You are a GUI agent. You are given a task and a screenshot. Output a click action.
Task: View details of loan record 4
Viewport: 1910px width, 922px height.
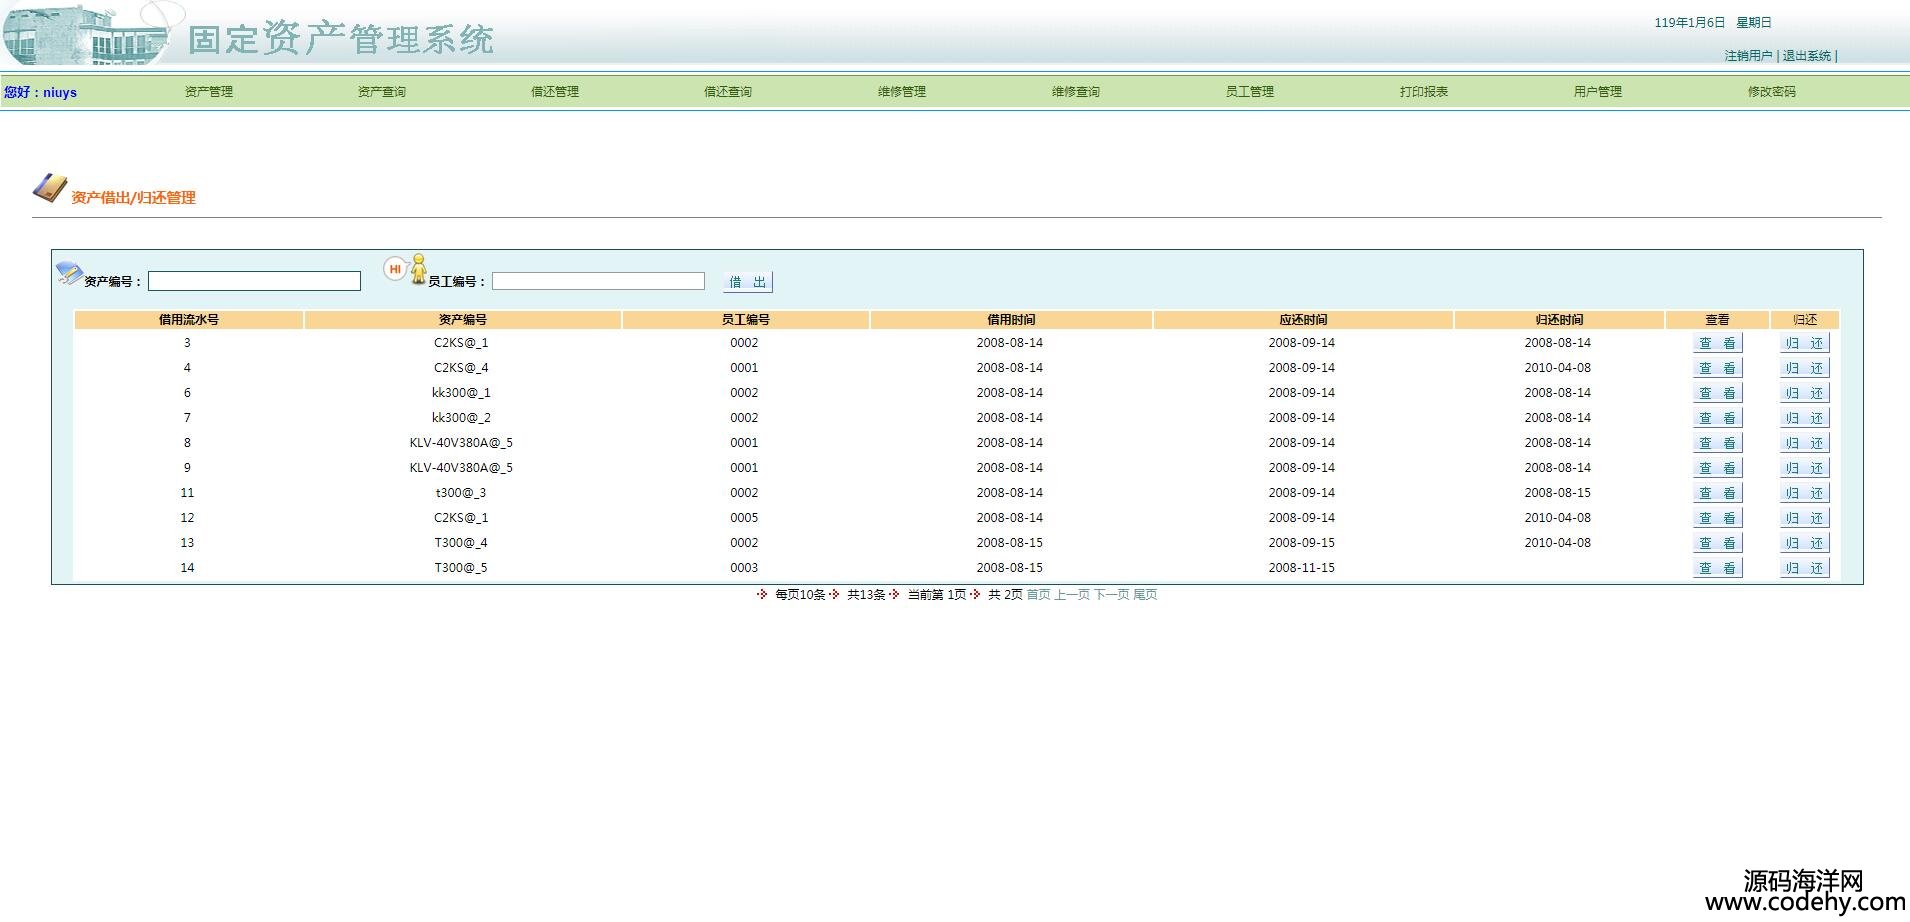(x=1717, y=368)
